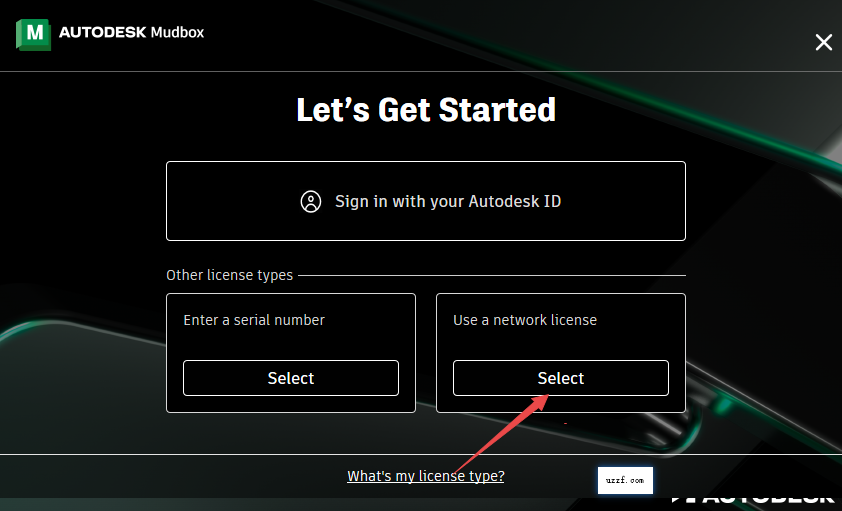Click the word Mudbox in the title
The height and width of the screenshot is (511, 842).
point(177,32)
